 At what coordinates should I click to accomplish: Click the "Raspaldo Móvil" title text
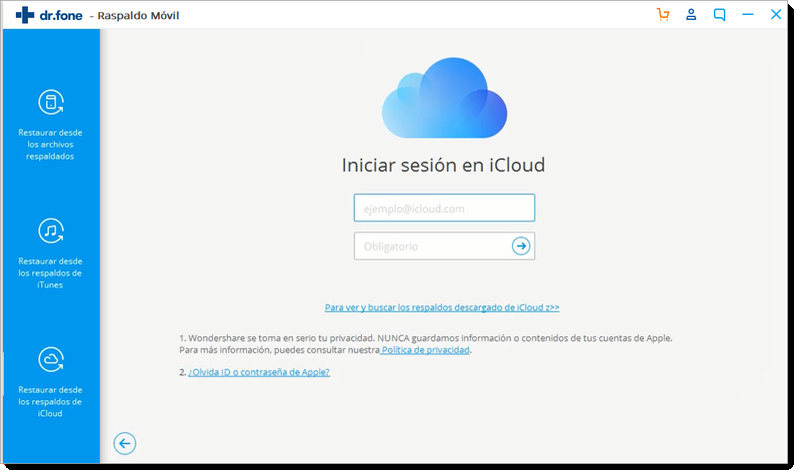pyautogui.click(x=138, y=16)
